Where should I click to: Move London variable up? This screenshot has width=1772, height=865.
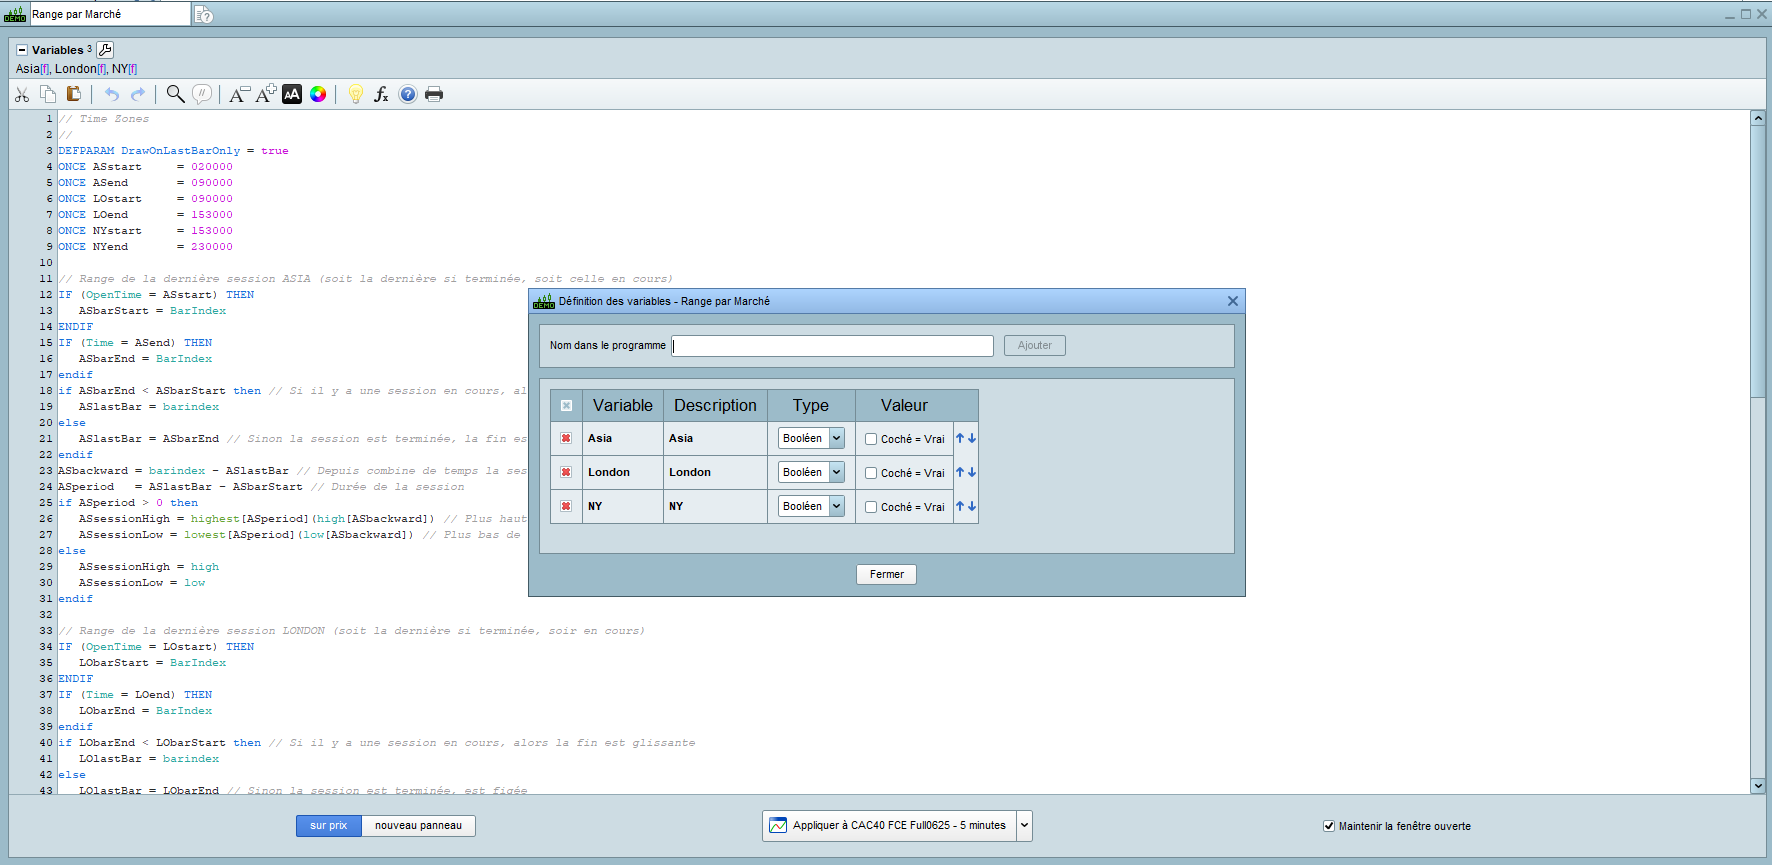960,472
